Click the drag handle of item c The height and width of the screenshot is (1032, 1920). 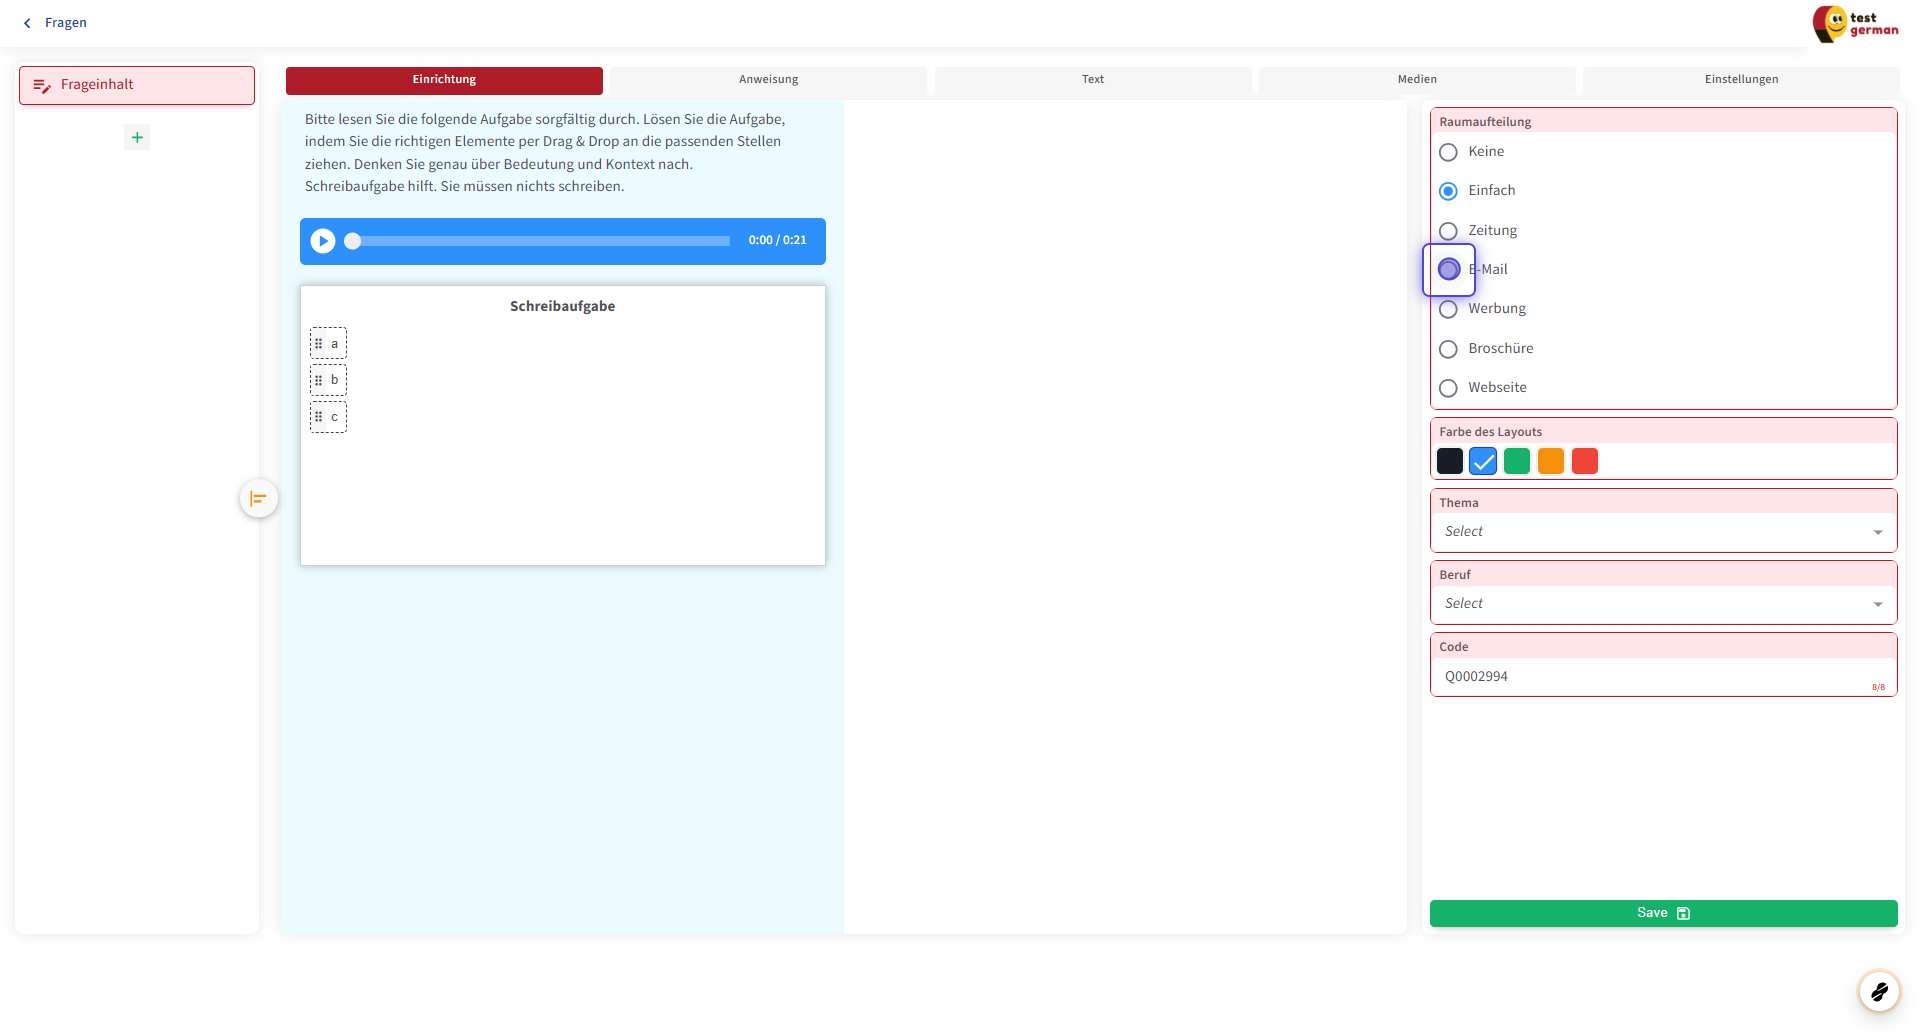coord(319,417)
